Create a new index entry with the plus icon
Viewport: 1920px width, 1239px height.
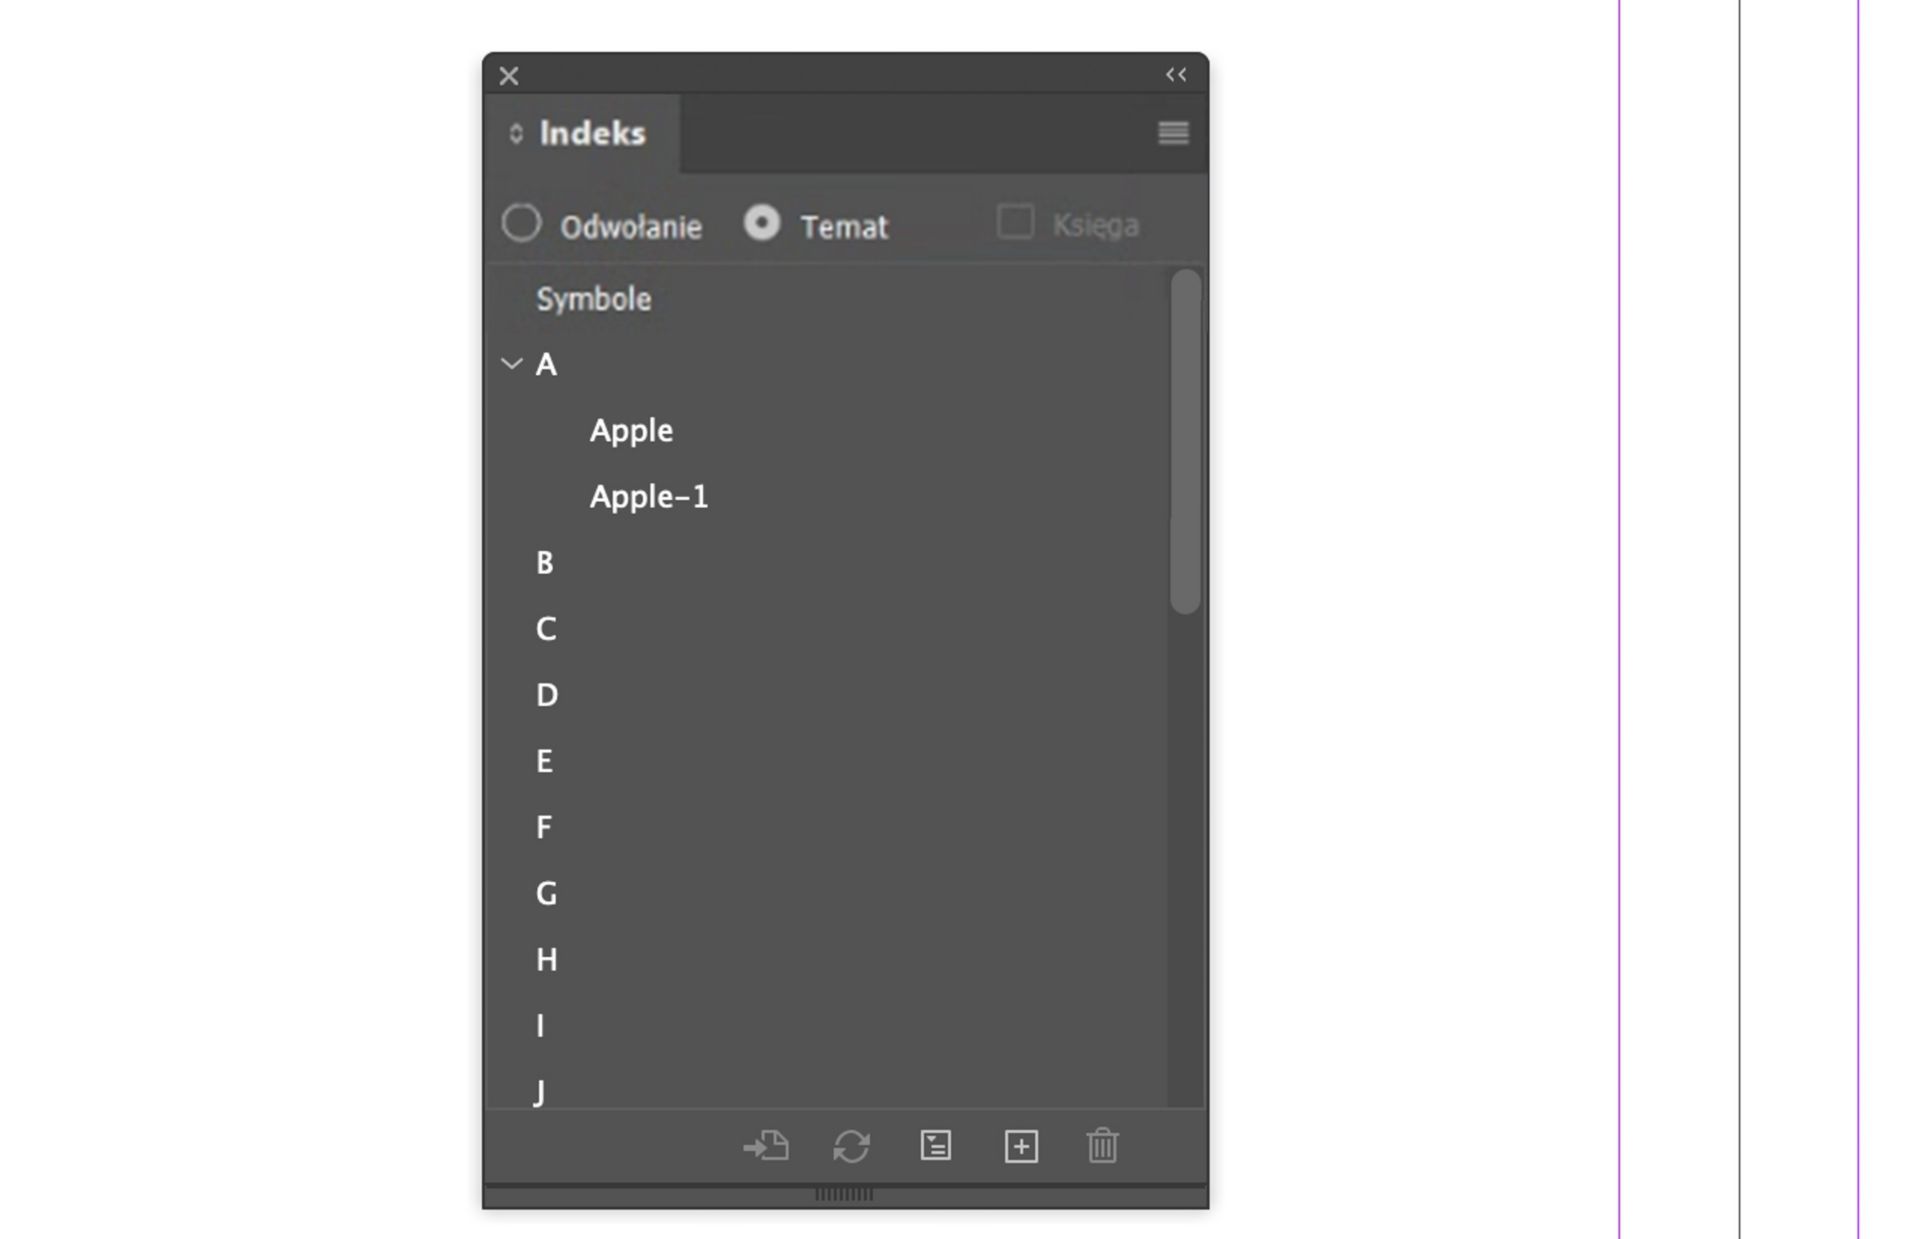coord(1021,1146)
